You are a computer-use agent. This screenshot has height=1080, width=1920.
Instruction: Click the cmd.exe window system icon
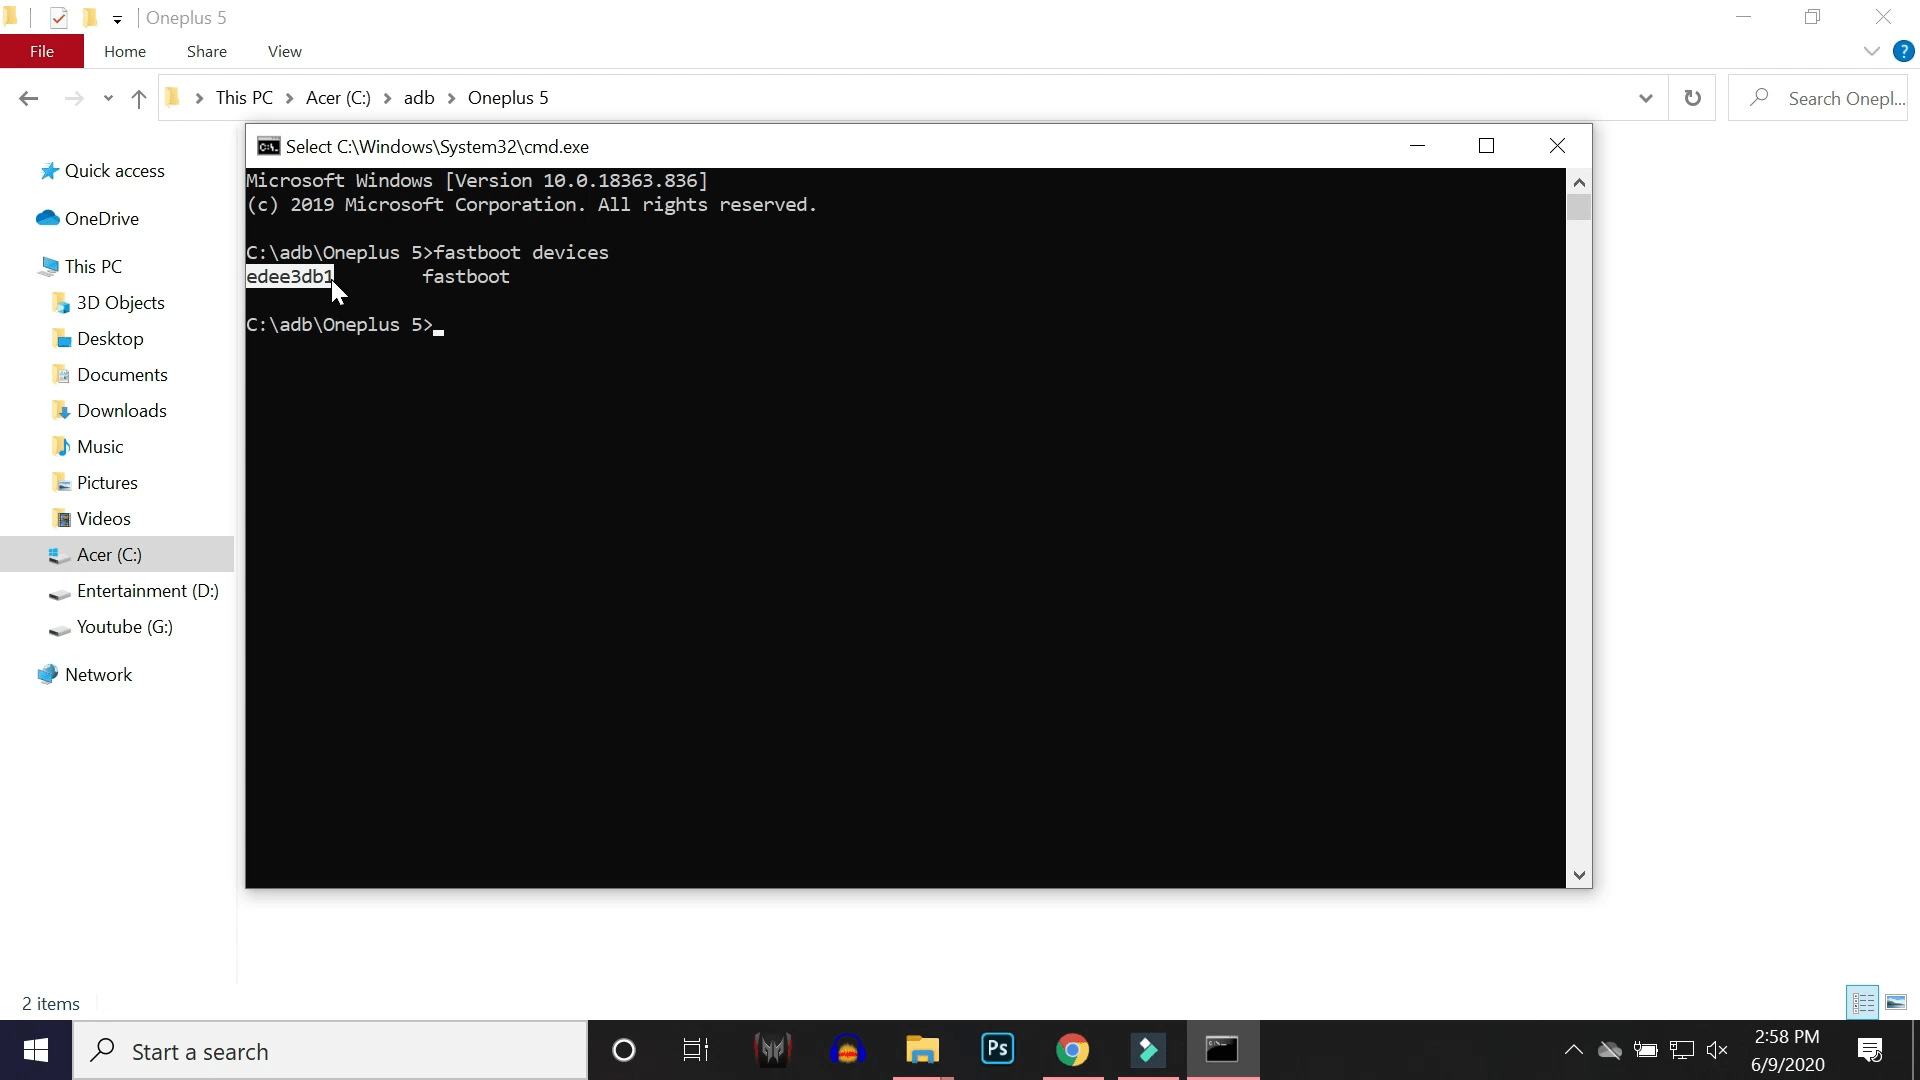pos(268,147)
